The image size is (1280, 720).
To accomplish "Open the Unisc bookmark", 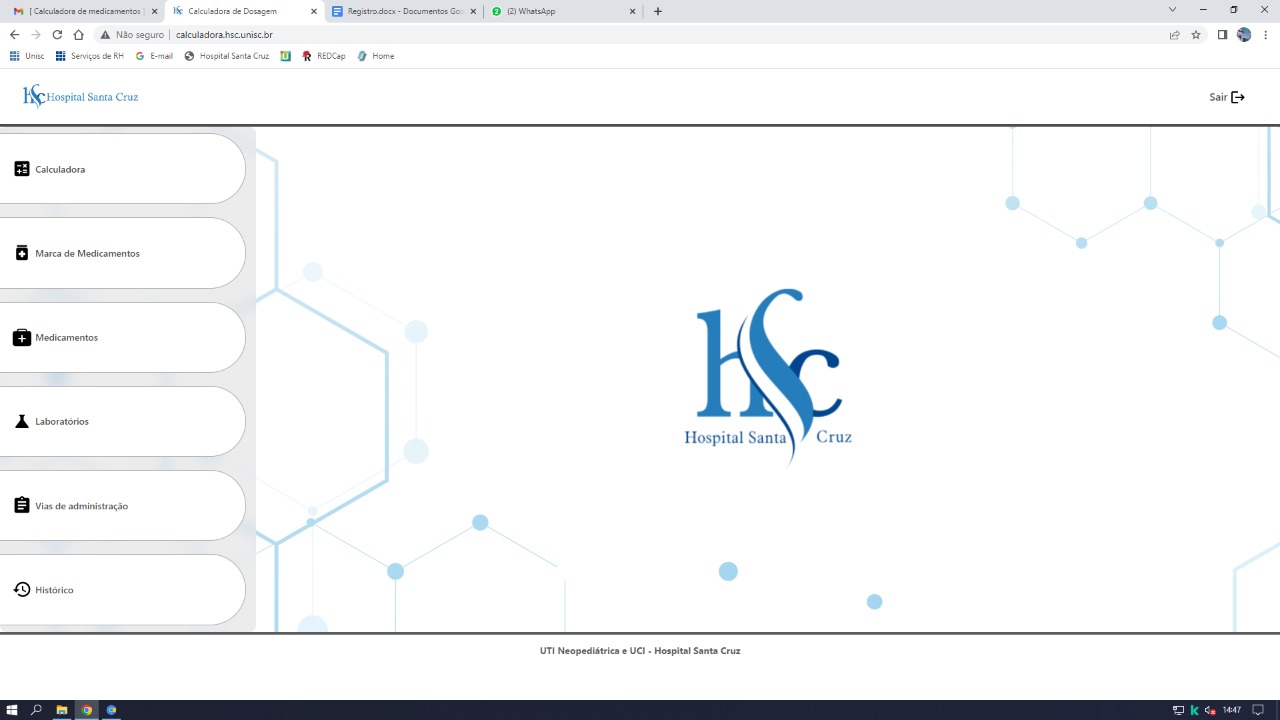I will coord(27,56).
